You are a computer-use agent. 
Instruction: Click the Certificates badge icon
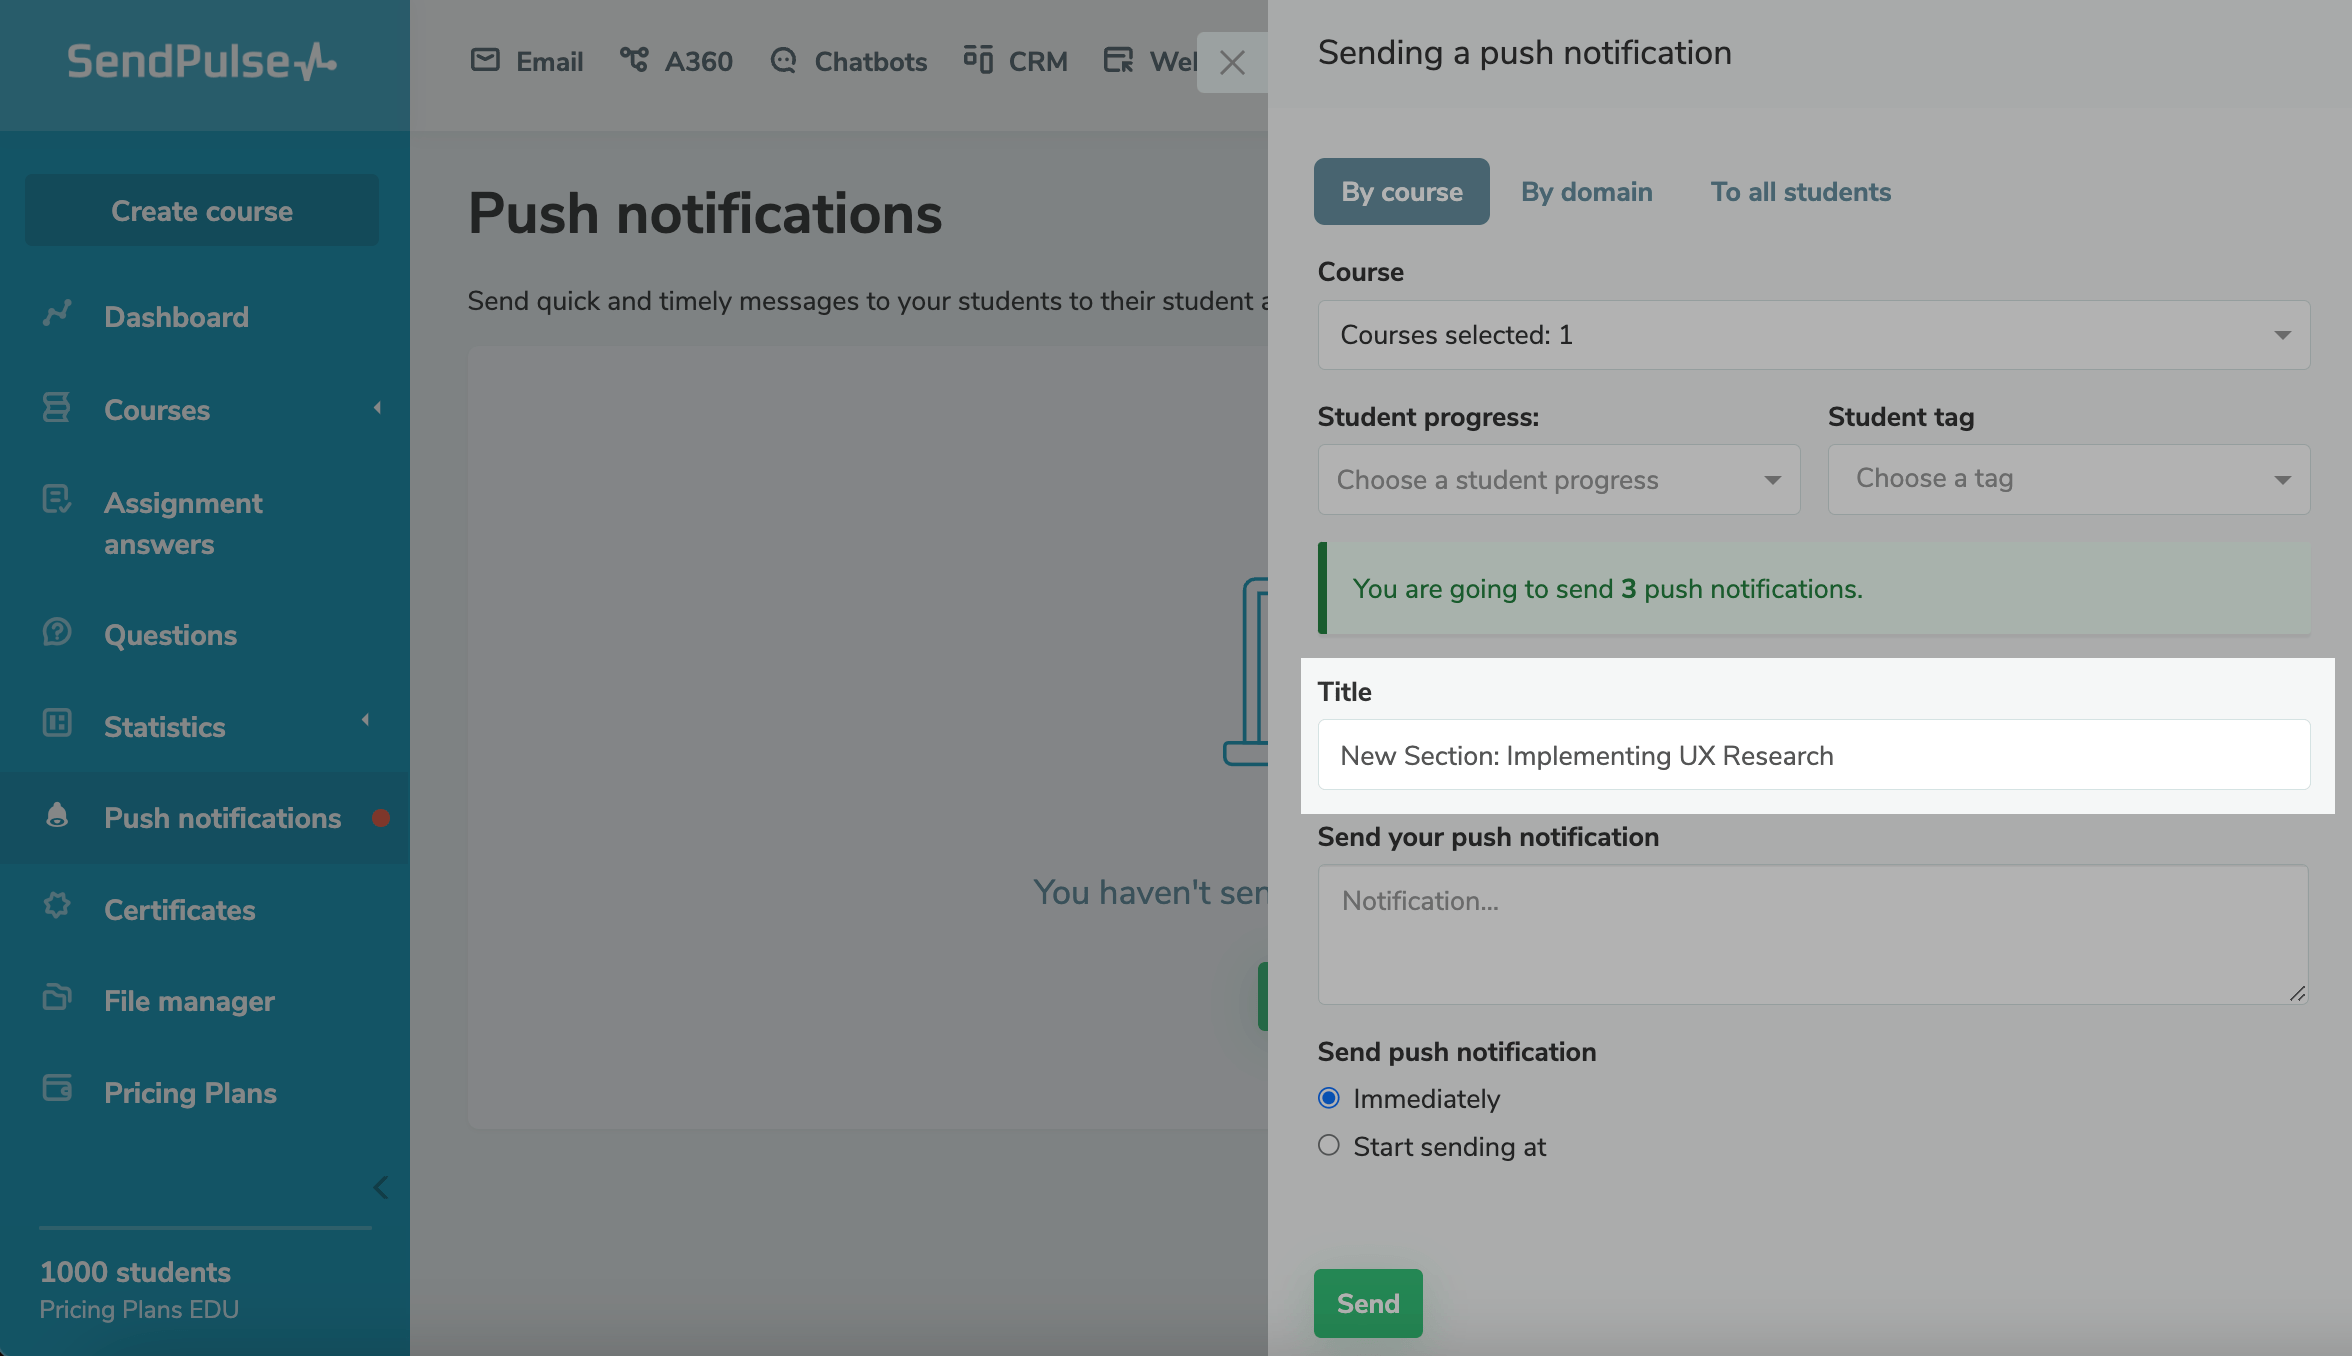57,906
